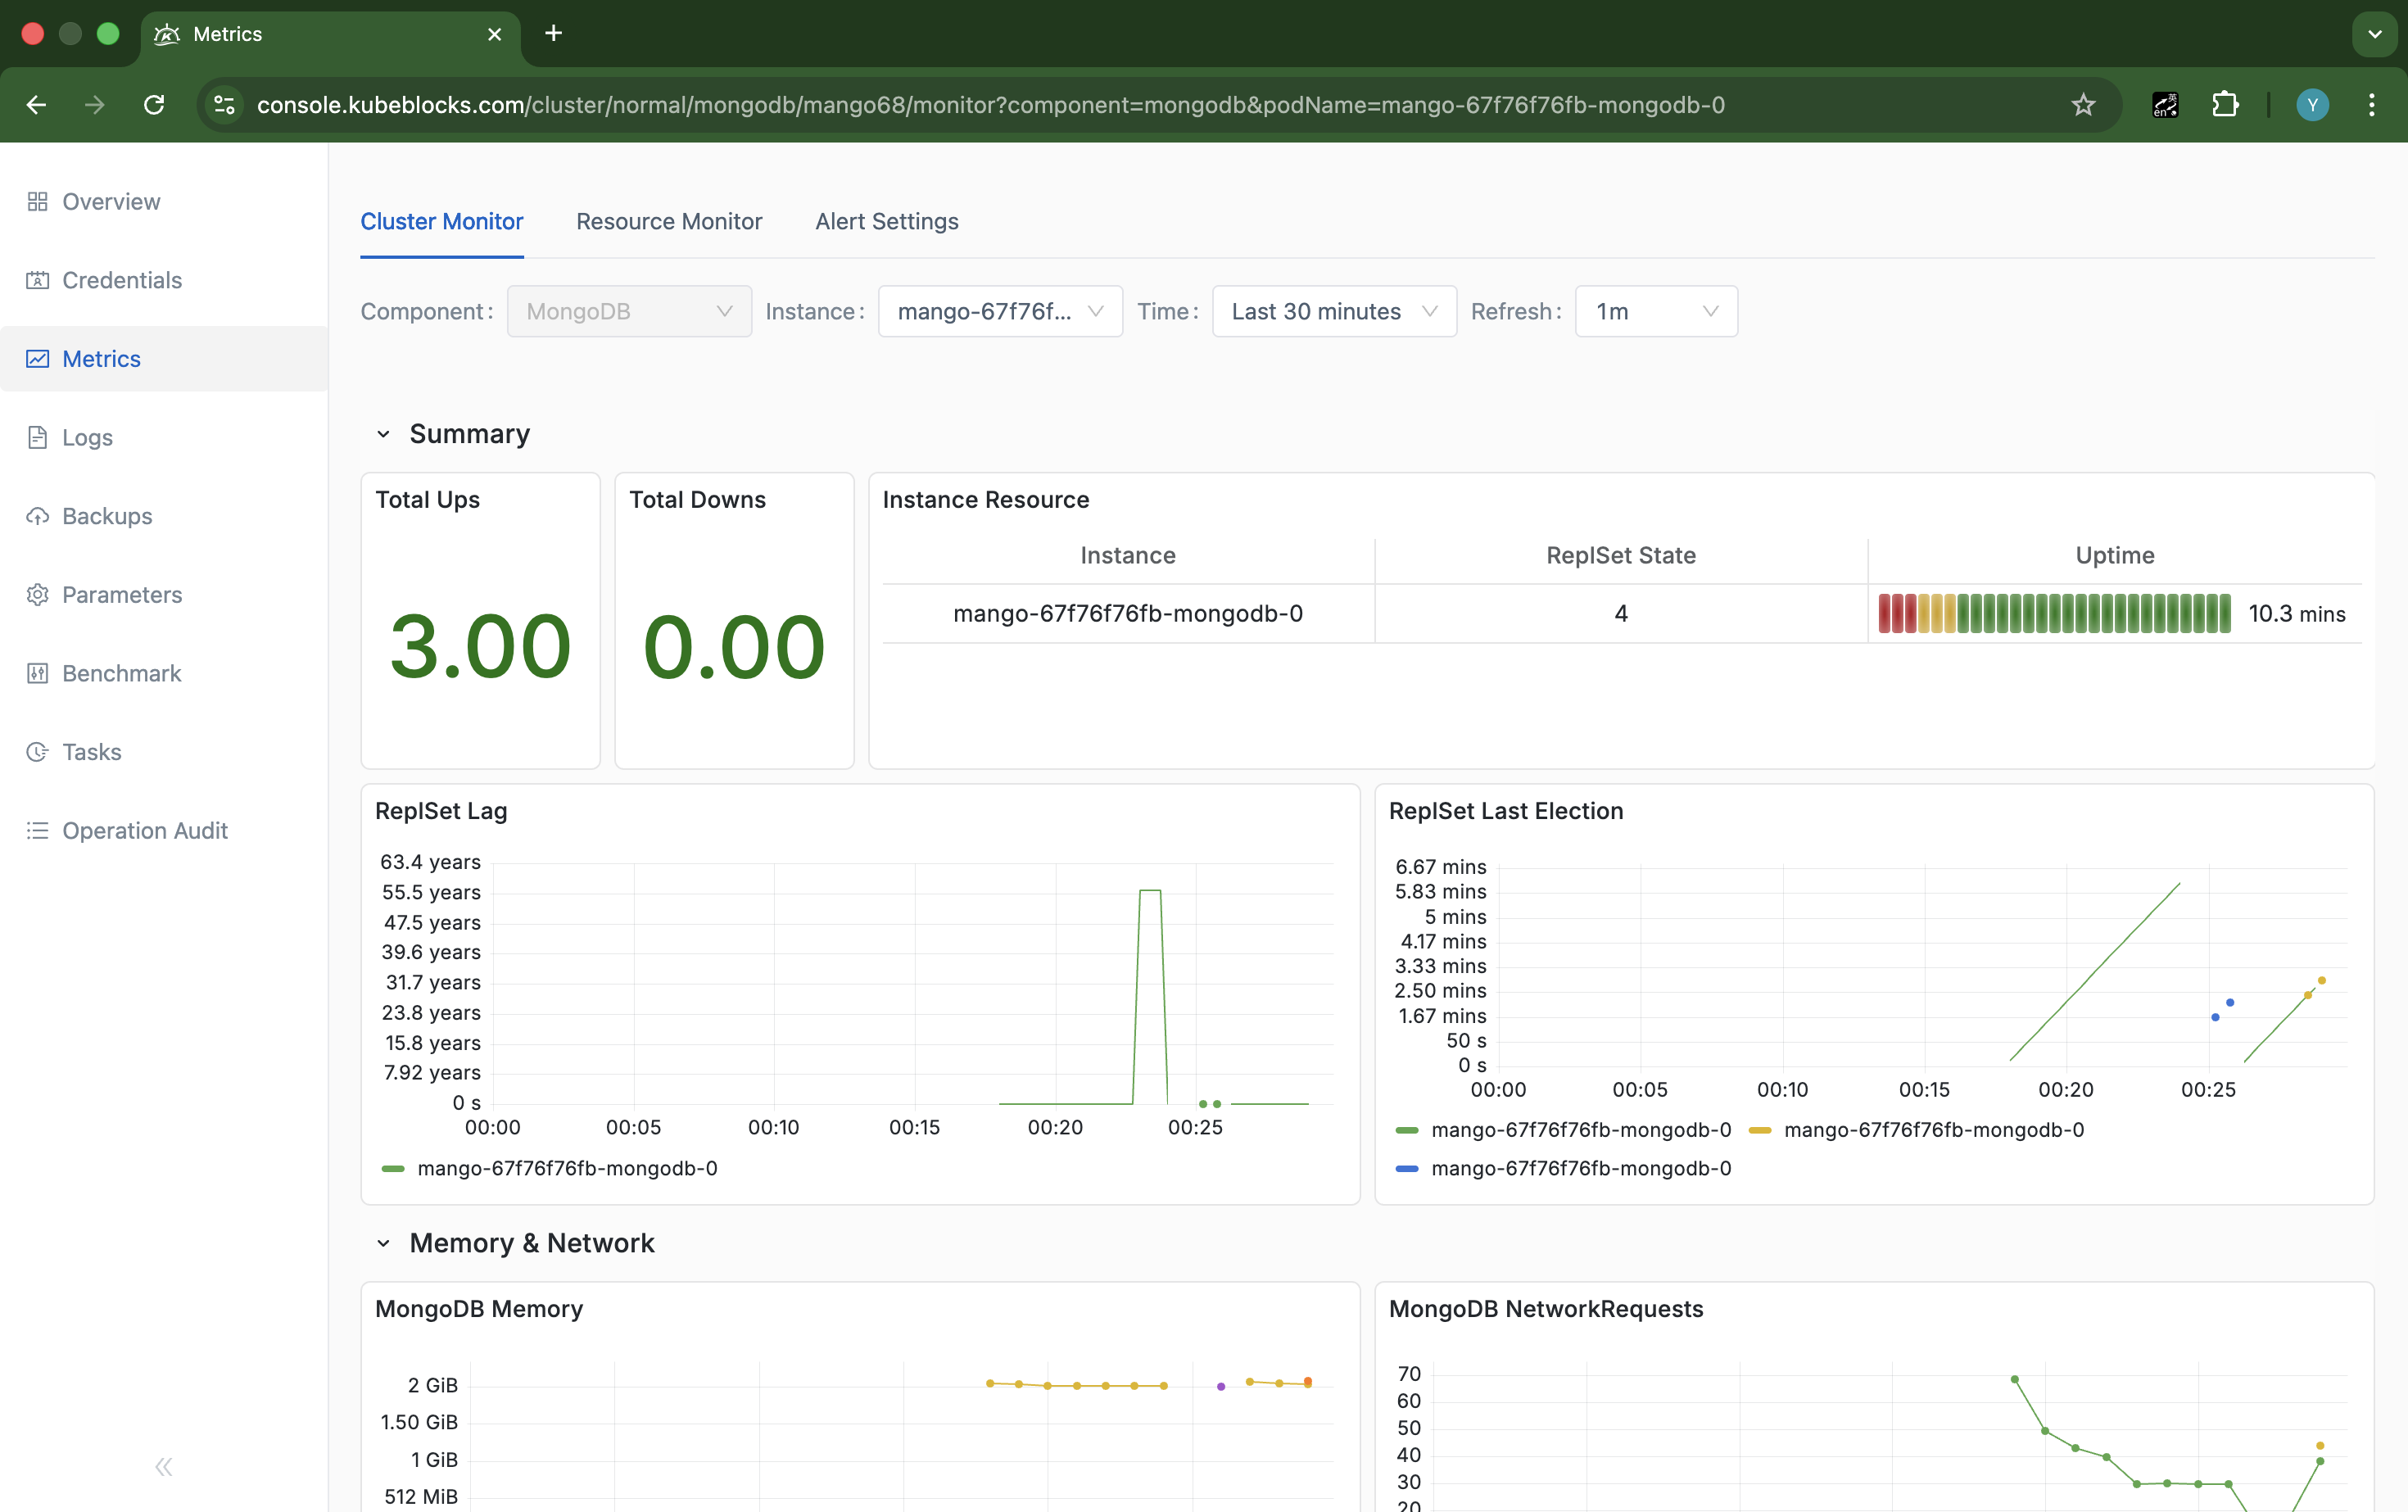This screenshot has width=2408, height=1512.
Task: Open Operation Audit from the sidebar
Action: point(144,830)
